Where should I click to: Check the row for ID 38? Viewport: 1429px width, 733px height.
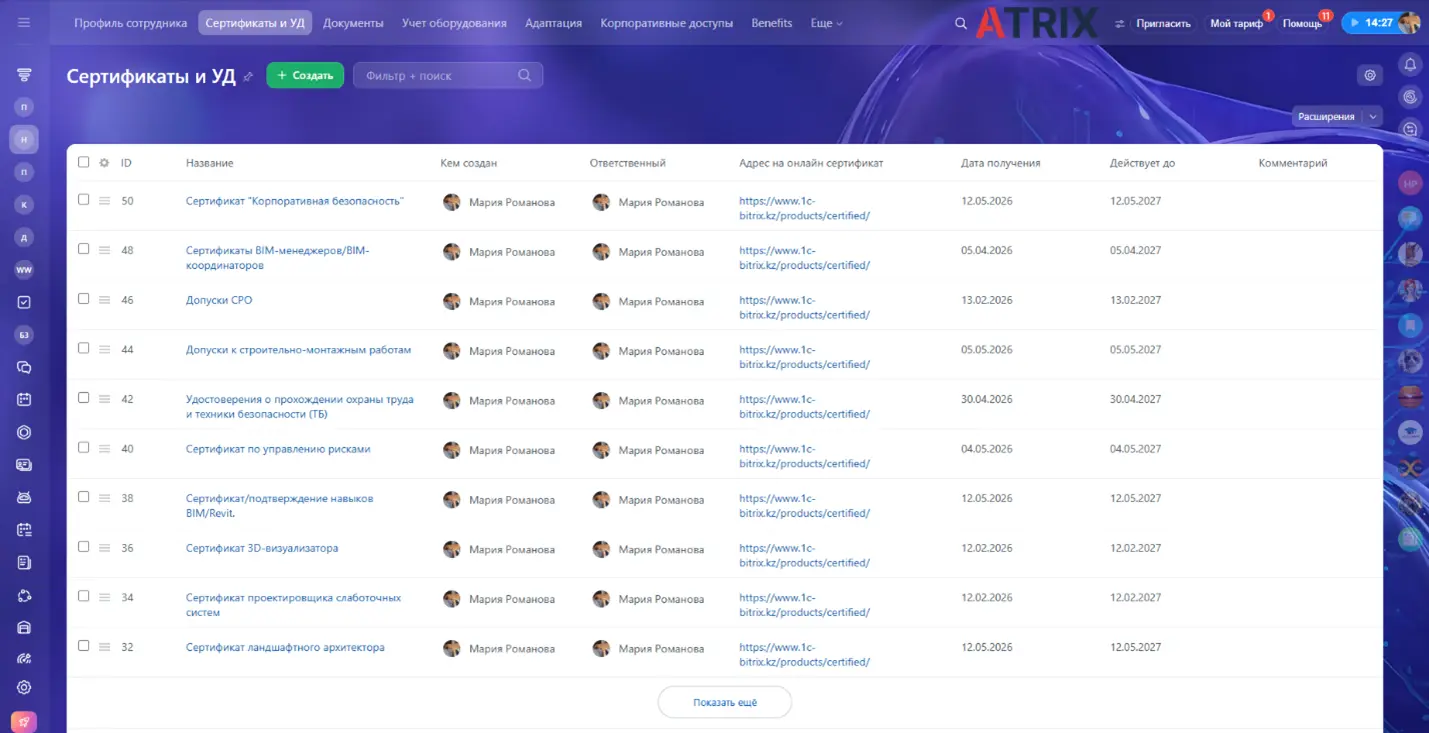pyautogui.click(x=83, y=497)
